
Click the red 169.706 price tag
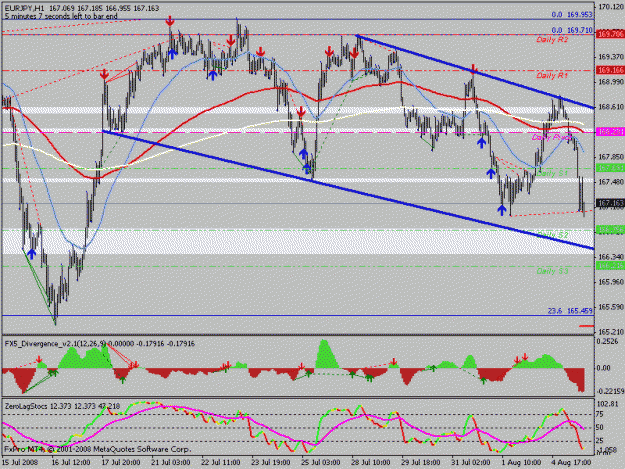pyautogui.click(x=610, y=35)
